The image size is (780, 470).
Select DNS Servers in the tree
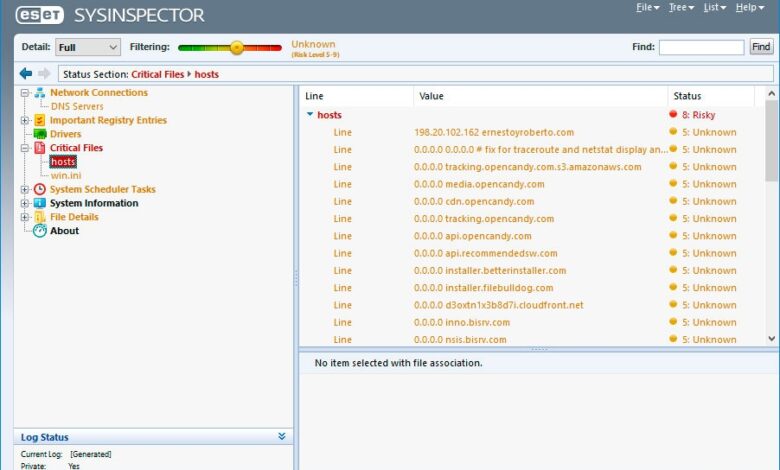click(77, 106)
